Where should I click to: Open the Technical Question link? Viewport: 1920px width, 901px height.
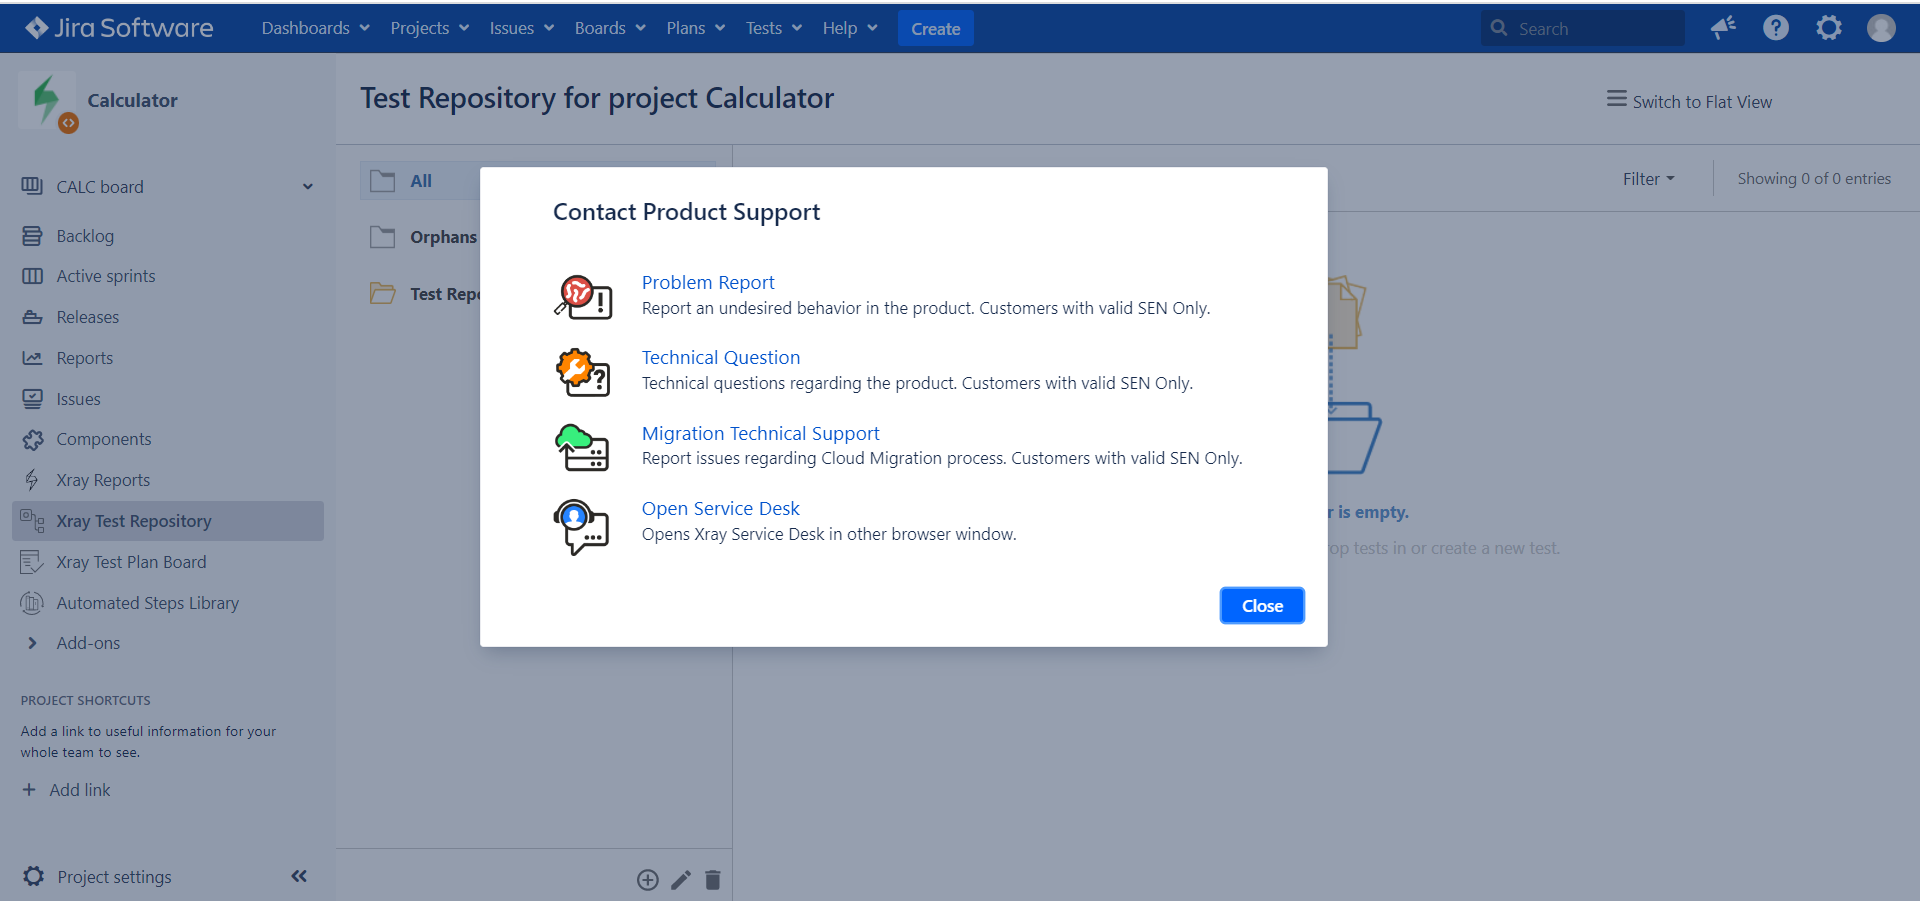(721, 358)
